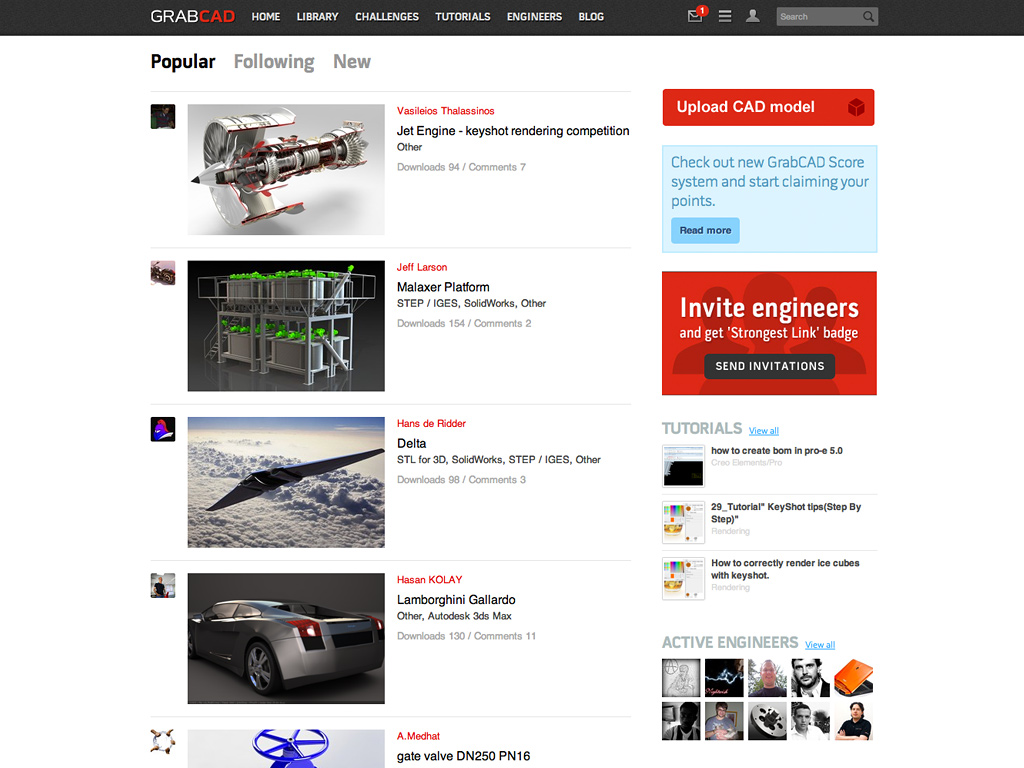Click the Upload CAD model button
The width and height of the screenshot is (1024, 768).
point(768,108)
